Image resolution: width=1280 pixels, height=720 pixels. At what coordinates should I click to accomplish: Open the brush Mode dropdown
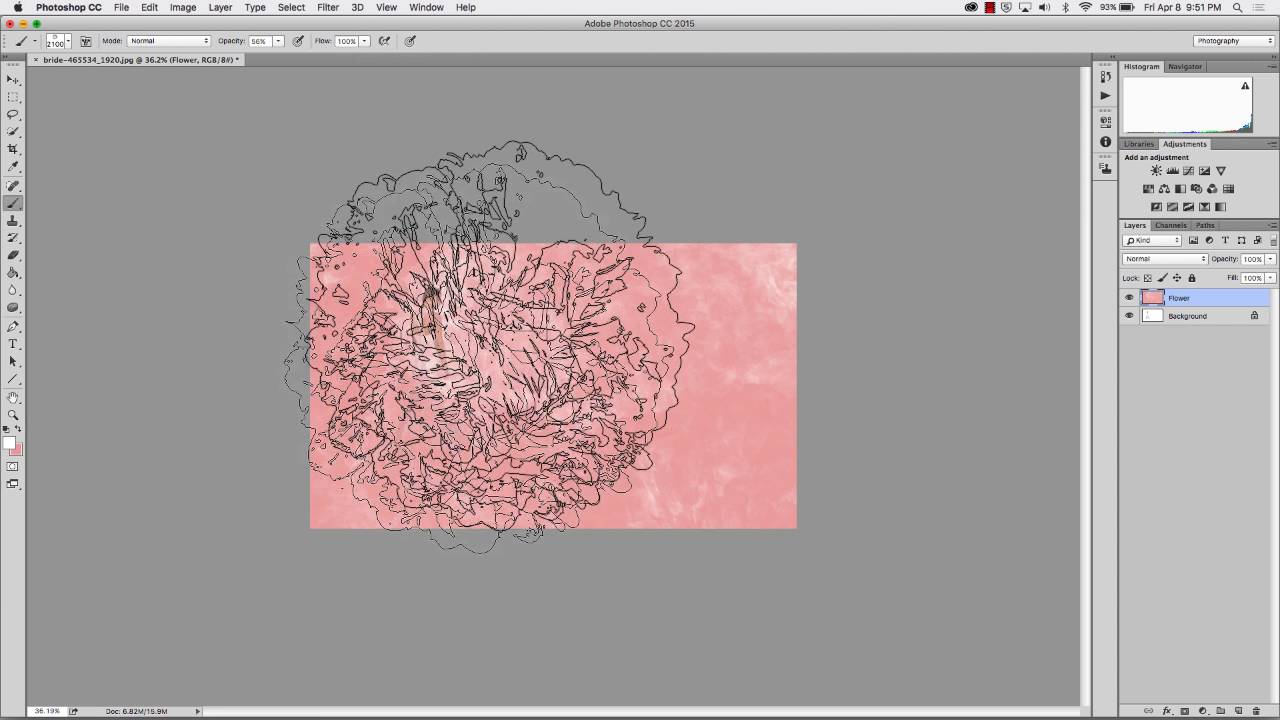tap(169, 41)
